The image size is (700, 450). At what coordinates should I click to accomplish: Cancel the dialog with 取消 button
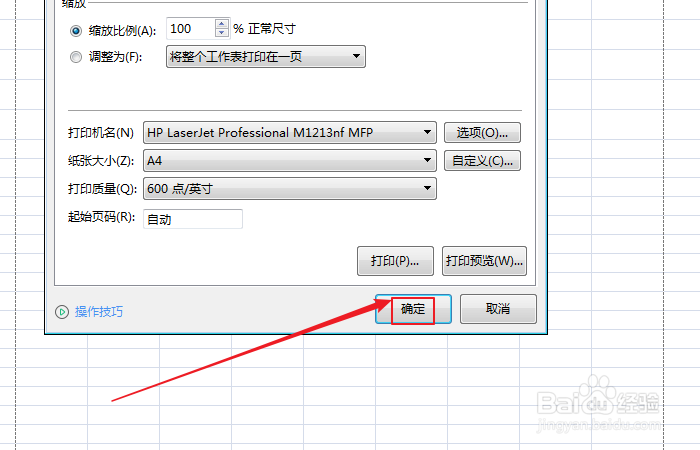[x=498, y=309]
